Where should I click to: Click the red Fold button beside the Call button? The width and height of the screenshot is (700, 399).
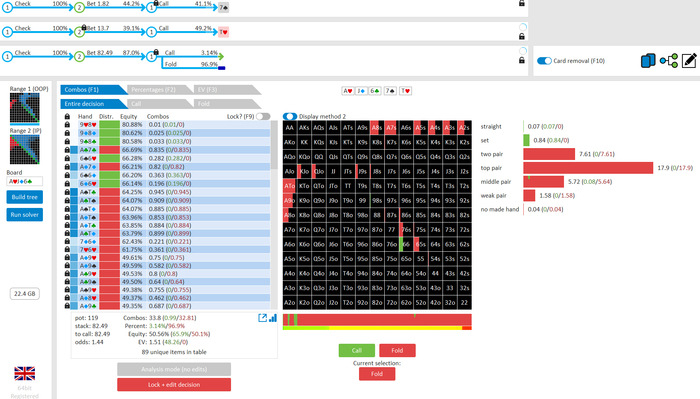[397, 350]
